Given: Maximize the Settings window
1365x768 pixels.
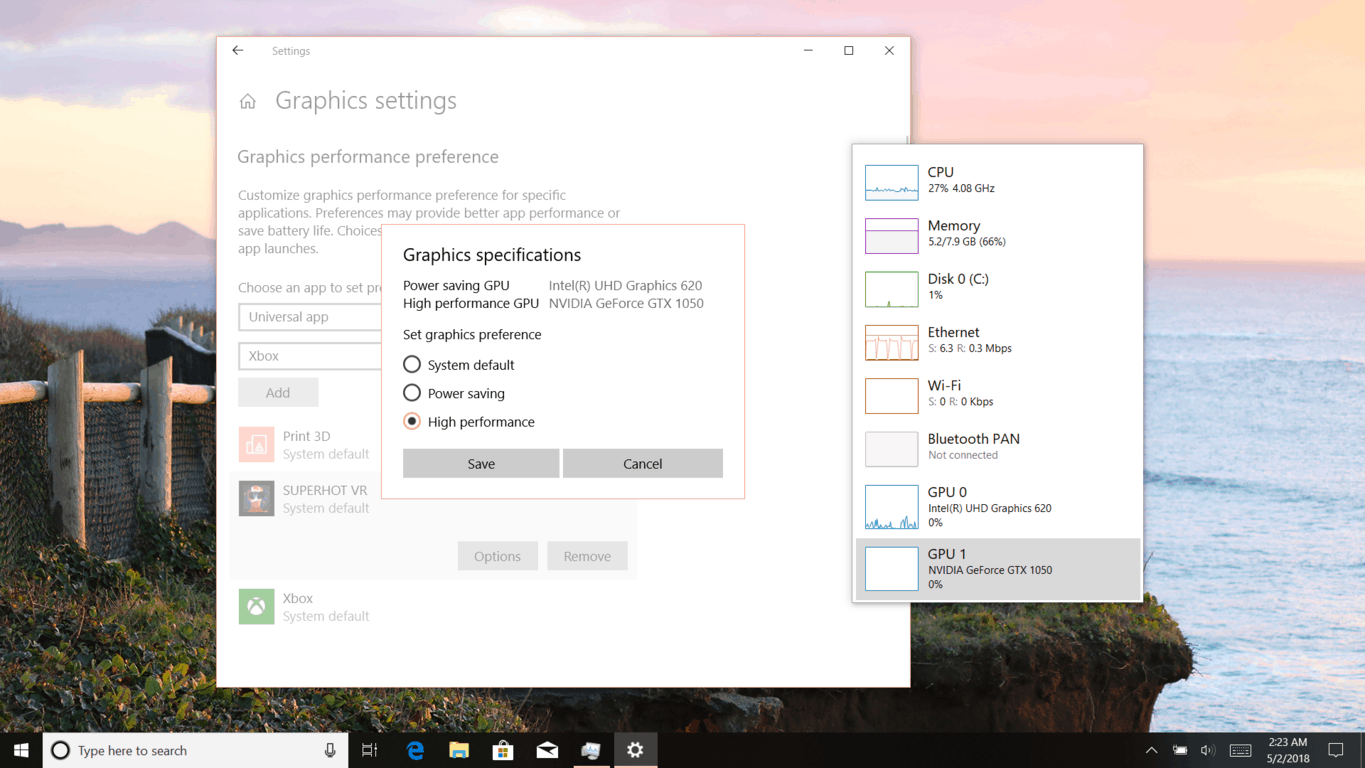Looking at the screenshot, I should 849,50.
